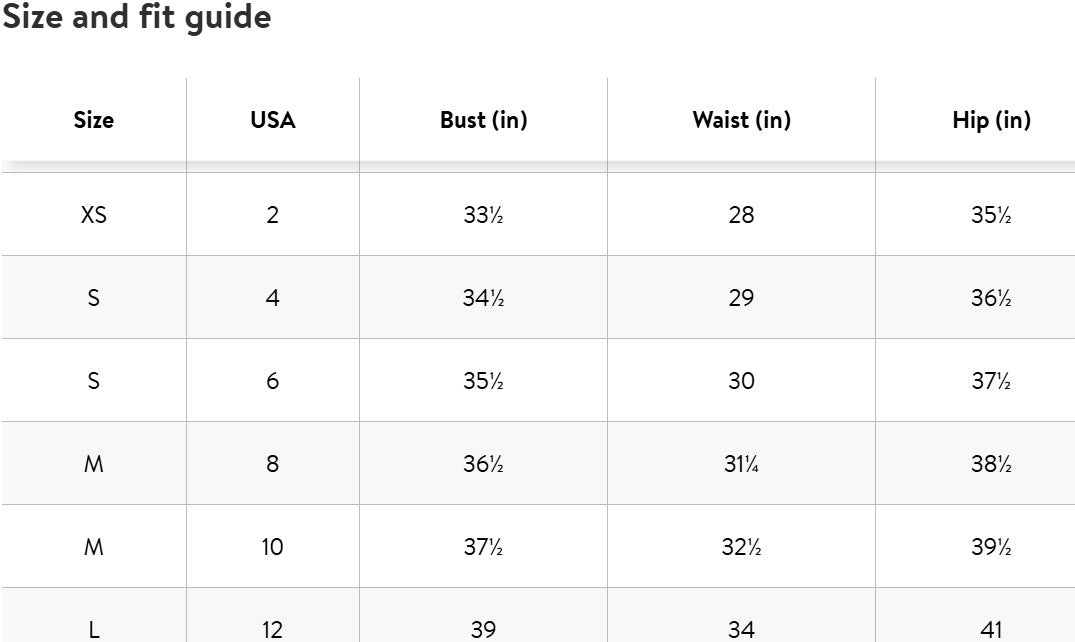The image size is (1075, 642).
Task: Click the 38½ hip measurement cell
Action: (x=991, y=464)
